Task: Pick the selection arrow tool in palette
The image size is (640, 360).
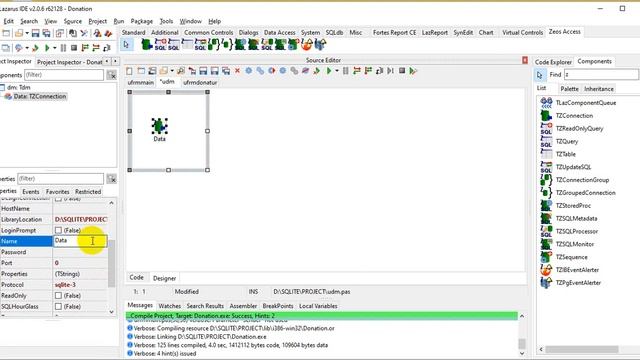Action: point(126,44)
